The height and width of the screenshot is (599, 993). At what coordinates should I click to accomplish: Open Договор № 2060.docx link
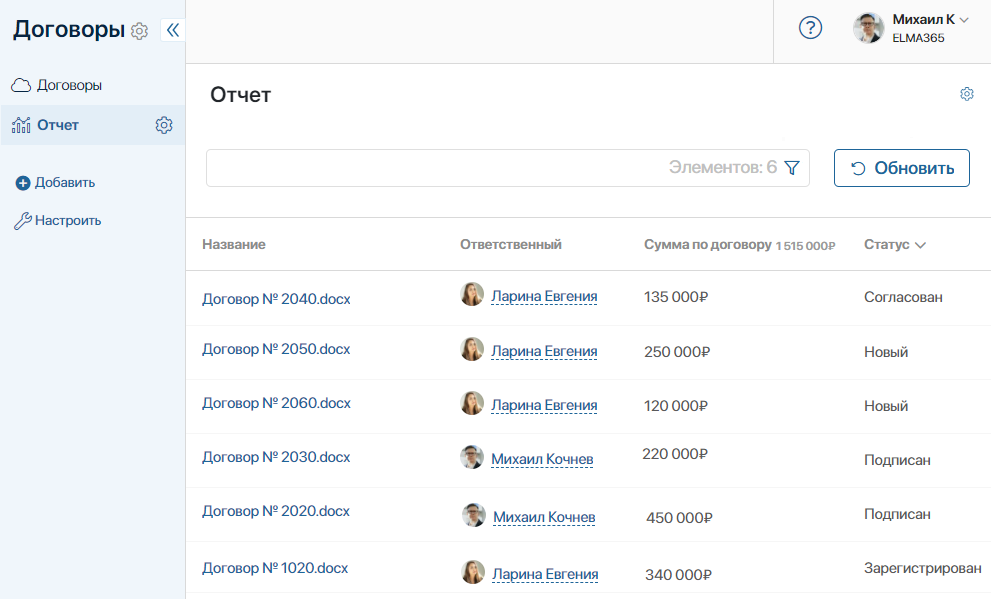point(276,403)
